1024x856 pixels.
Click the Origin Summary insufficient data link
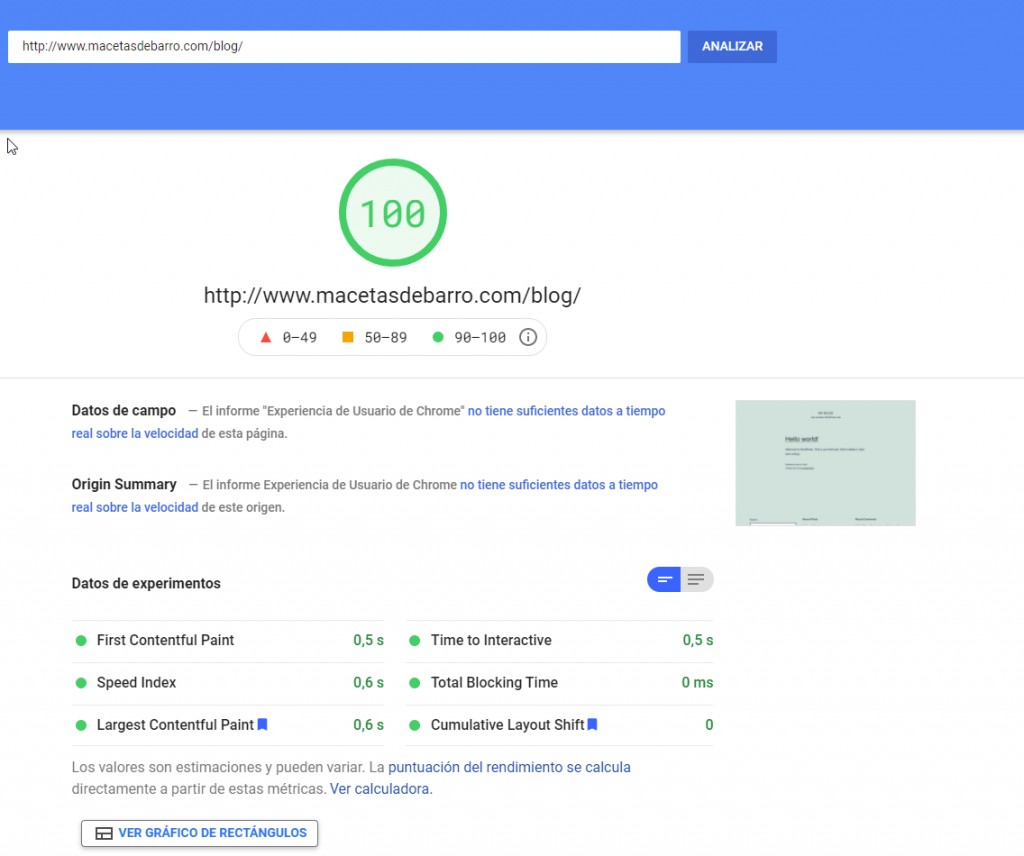click(558, 485)
